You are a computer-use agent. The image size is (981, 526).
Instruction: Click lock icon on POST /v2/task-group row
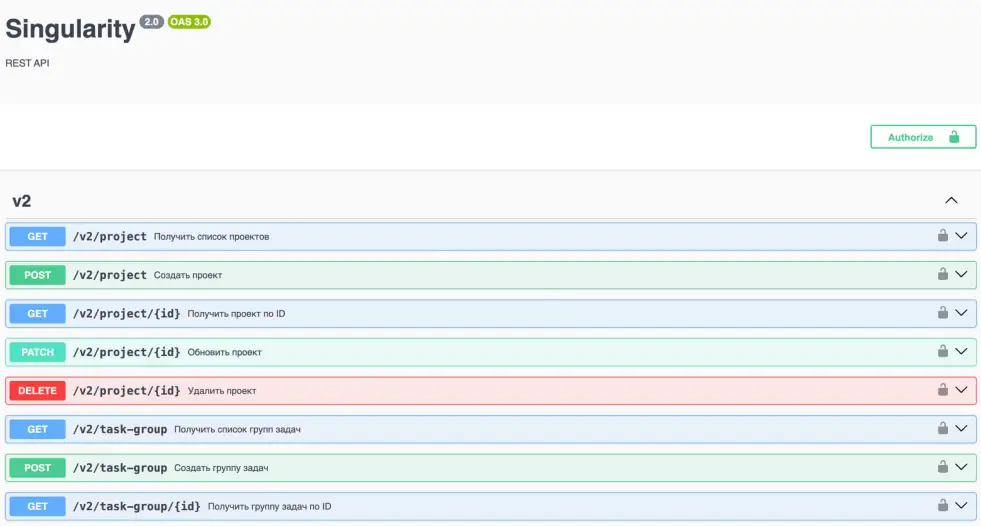click(942, 467)
